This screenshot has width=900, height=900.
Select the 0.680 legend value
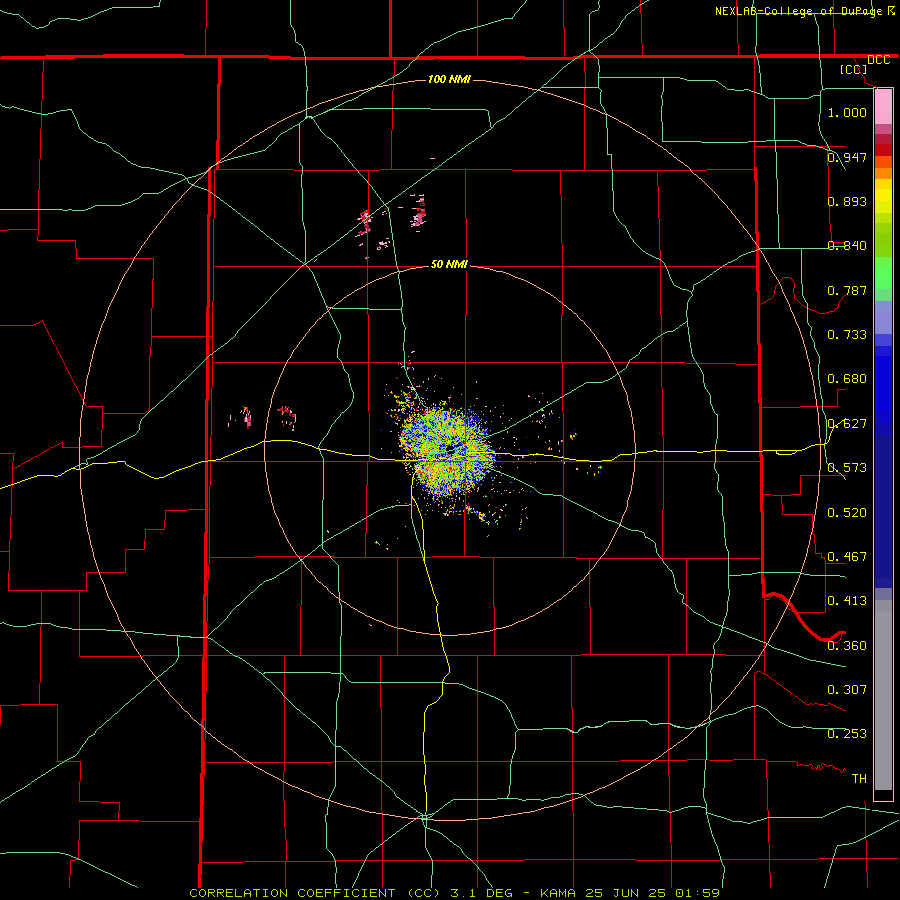click(x=847, y=379)
